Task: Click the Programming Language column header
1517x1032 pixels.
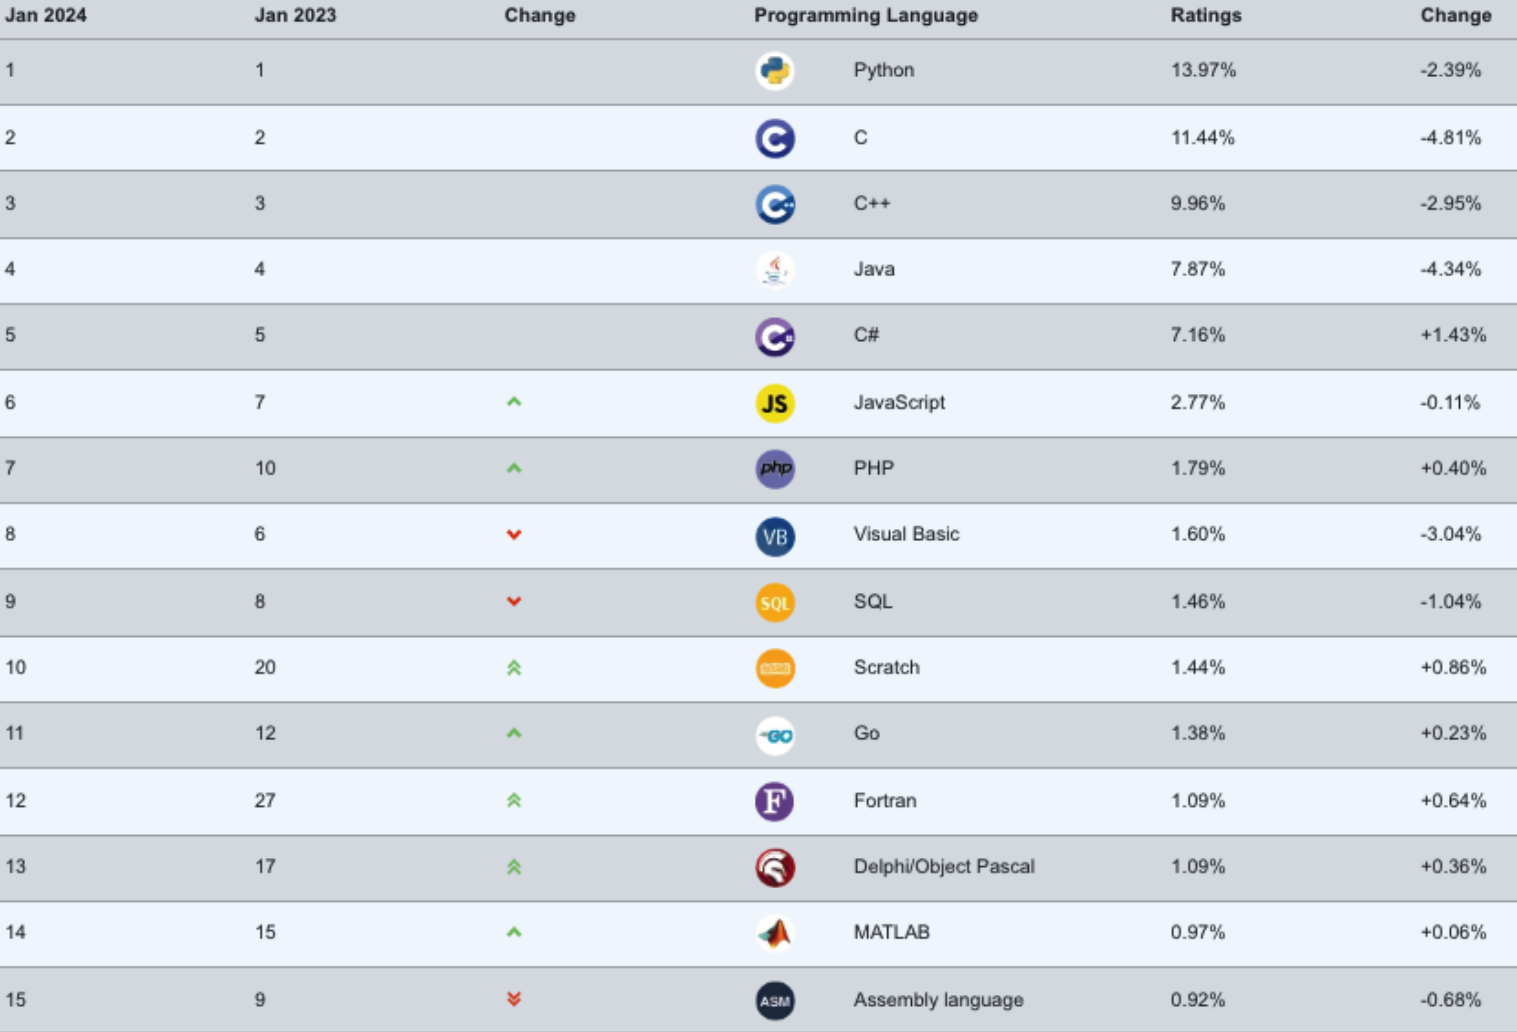Action: [866, 16]
